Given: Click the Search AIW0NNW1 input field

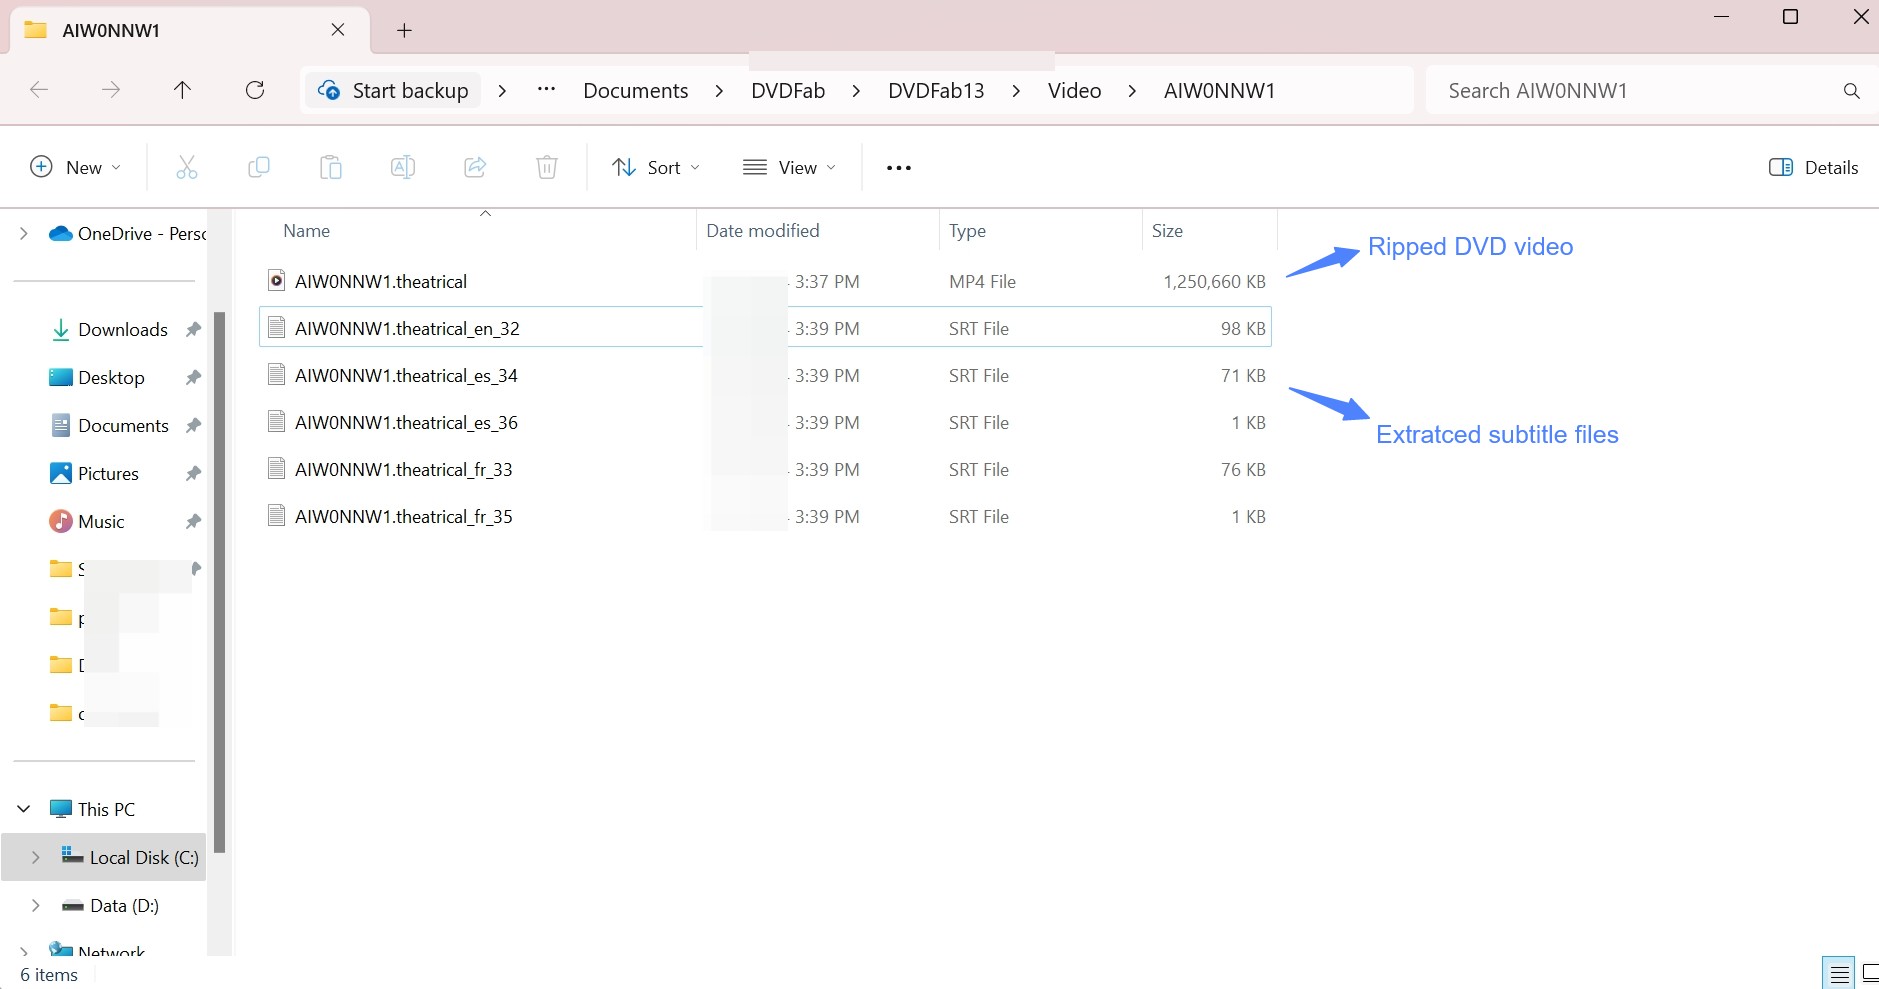Looking at the screenshot, I should [x=1636, y=90].
